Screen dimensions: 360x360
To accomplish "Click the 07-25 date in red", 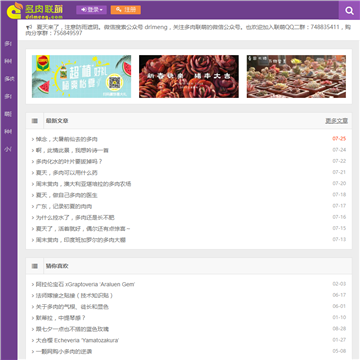I will click(x=339, y=139).
